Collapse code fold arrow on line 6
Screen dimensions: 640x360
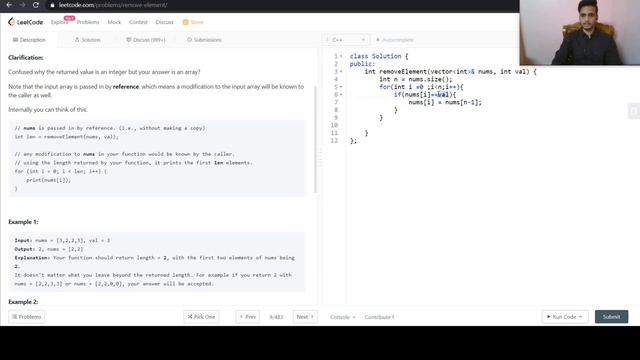tap(341, 95)
